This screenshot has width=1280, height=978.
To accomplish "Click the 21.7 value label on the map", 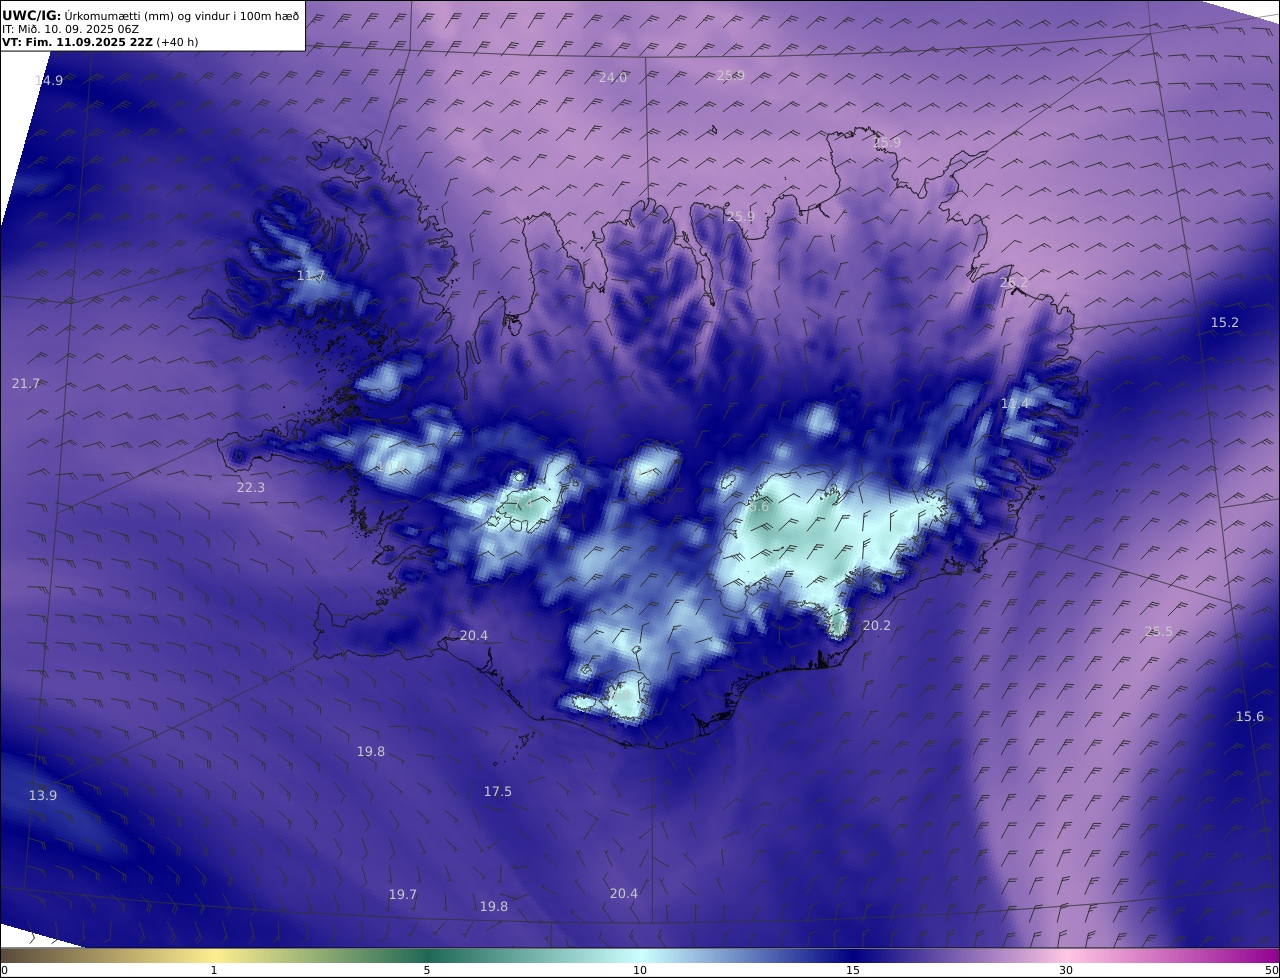I will pos(26,384).
